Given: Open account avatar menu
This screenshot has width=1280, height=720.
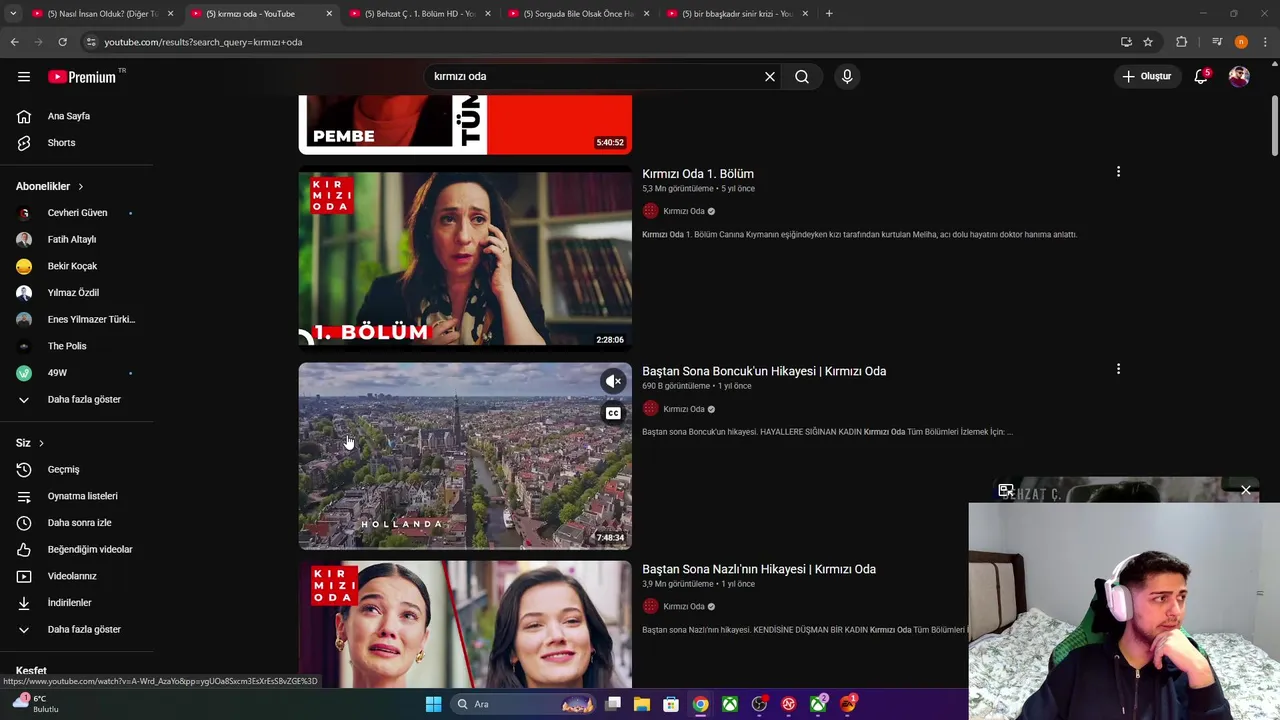Looking at the screenshot, I should point(1239,76).
